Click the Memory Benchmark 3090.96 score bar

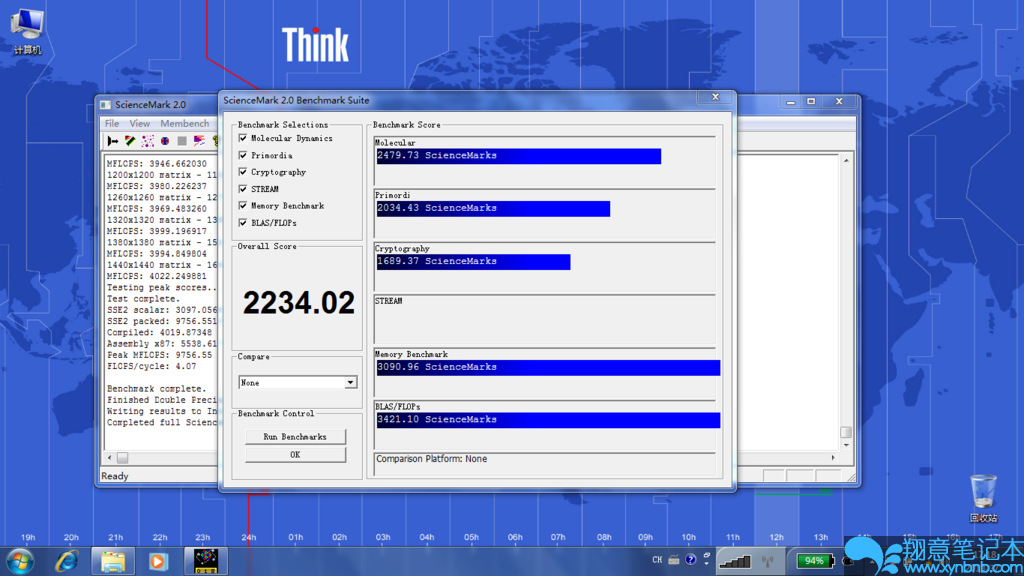548,368
